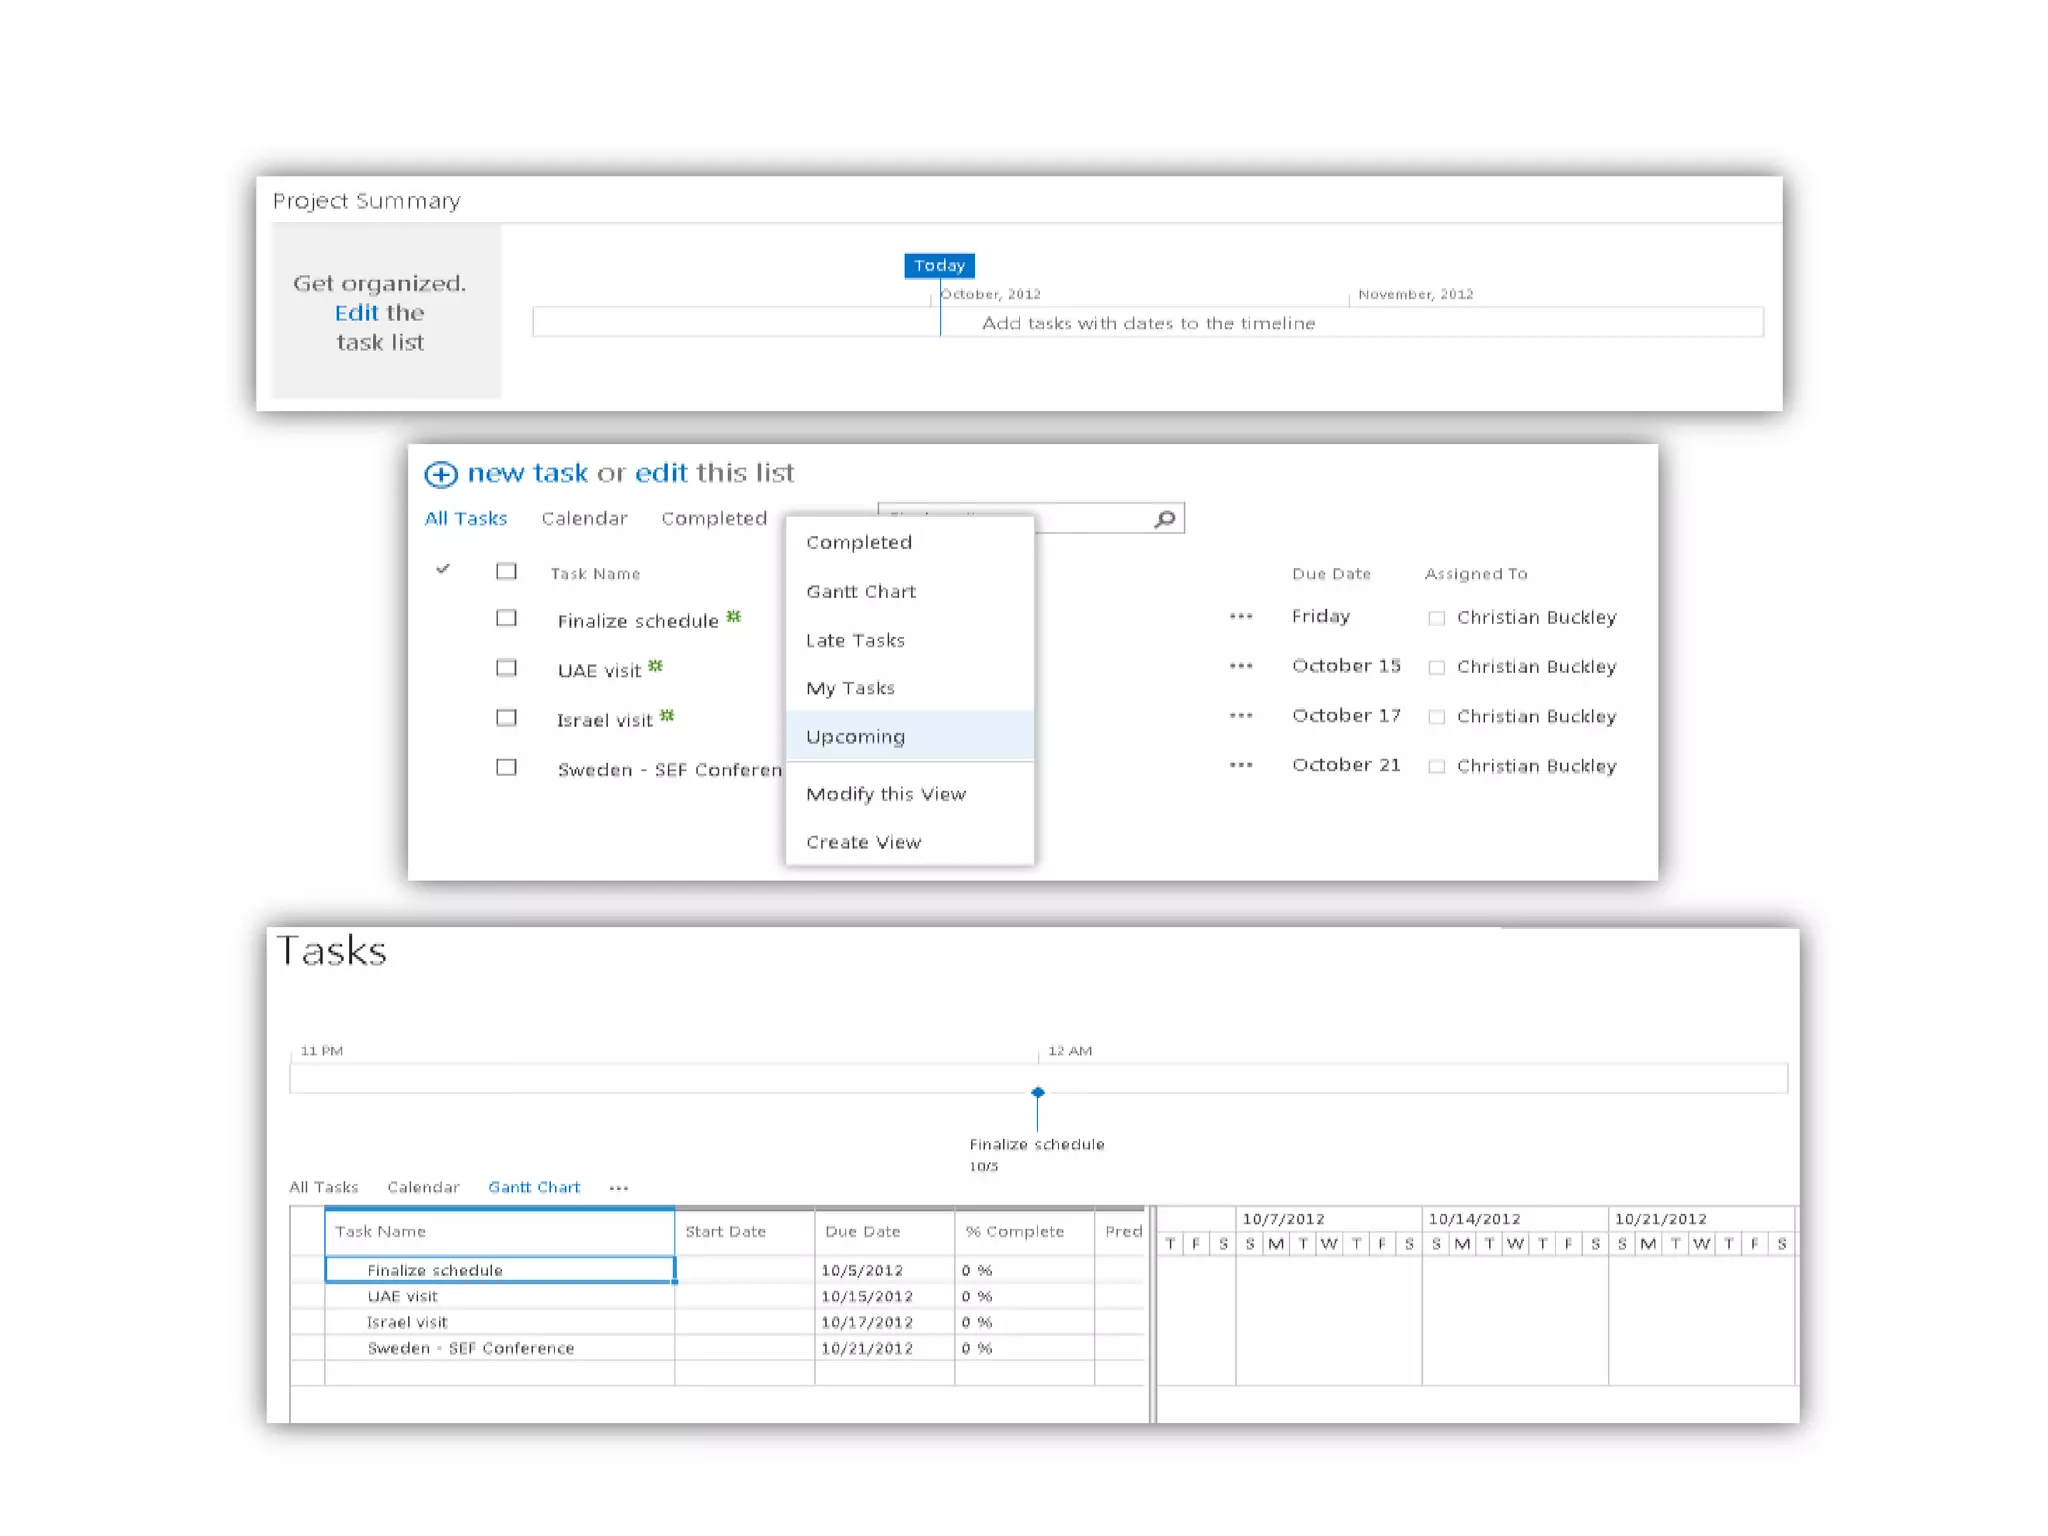
Task: Click the Assigned To column header
Action: click(1475, 574)
